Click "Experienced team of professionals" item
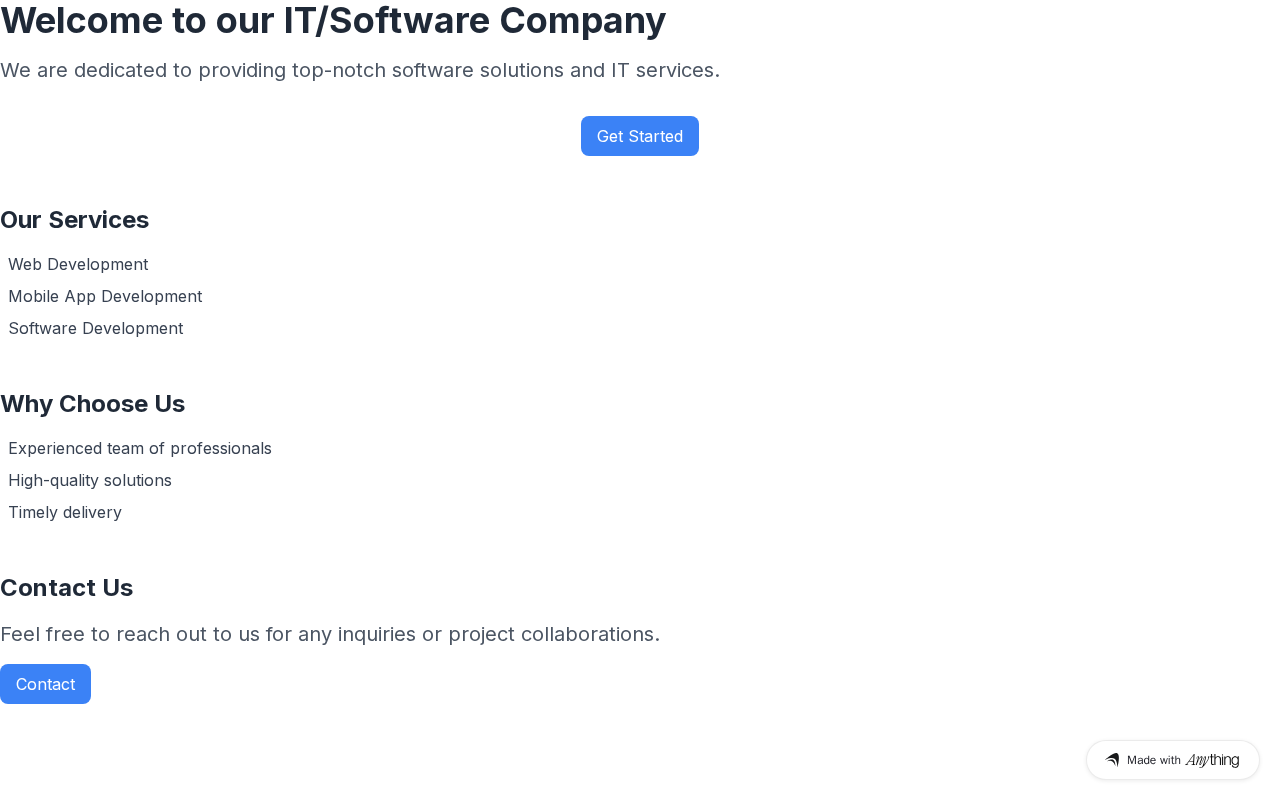Image resolution: width=1280 pixels, height=800 pixels. (140, 448)
